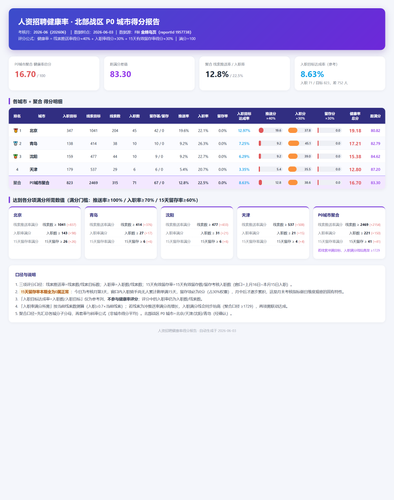This screenshot has height=500, width=394.
Task: Click 北京 orange onboarding score bar
Action: click(x=293, y=130)
